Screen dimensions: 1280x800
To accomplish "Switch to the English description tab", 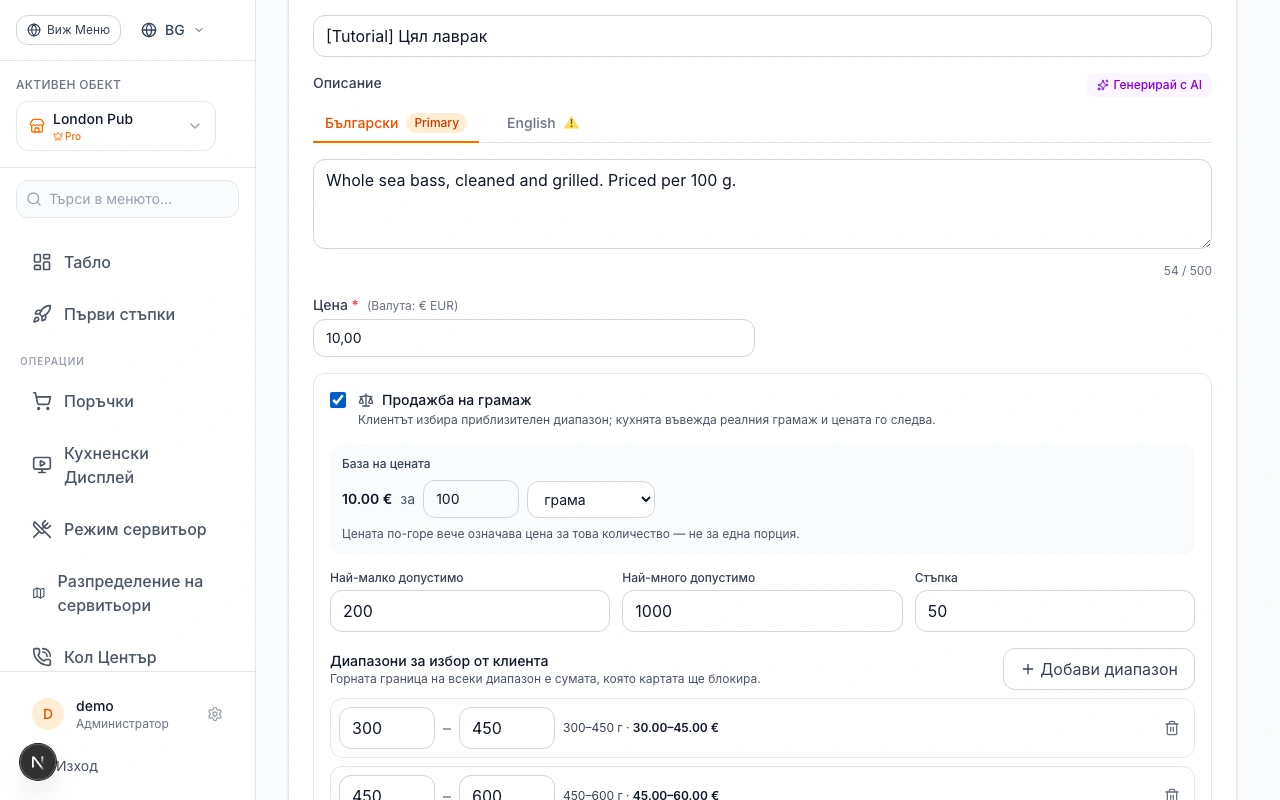I will 543,123.
